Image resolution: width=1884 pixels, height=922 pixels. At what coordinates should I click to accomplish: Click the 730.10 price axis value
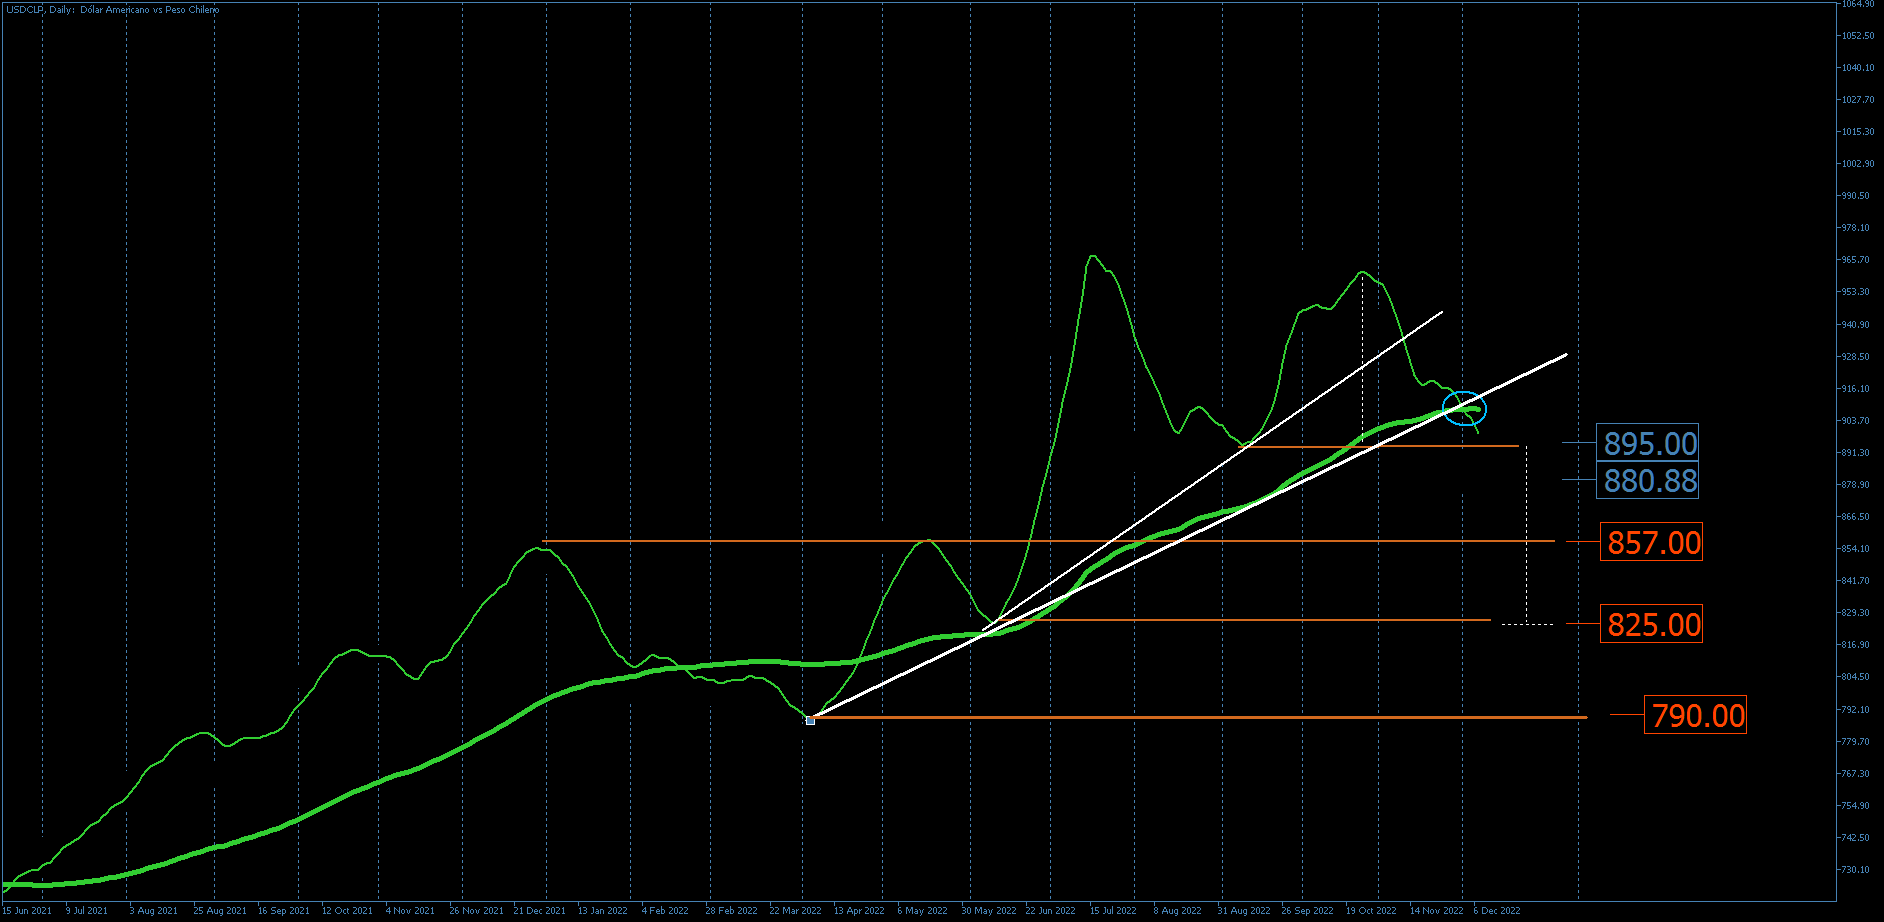[x=1855, y=870]
